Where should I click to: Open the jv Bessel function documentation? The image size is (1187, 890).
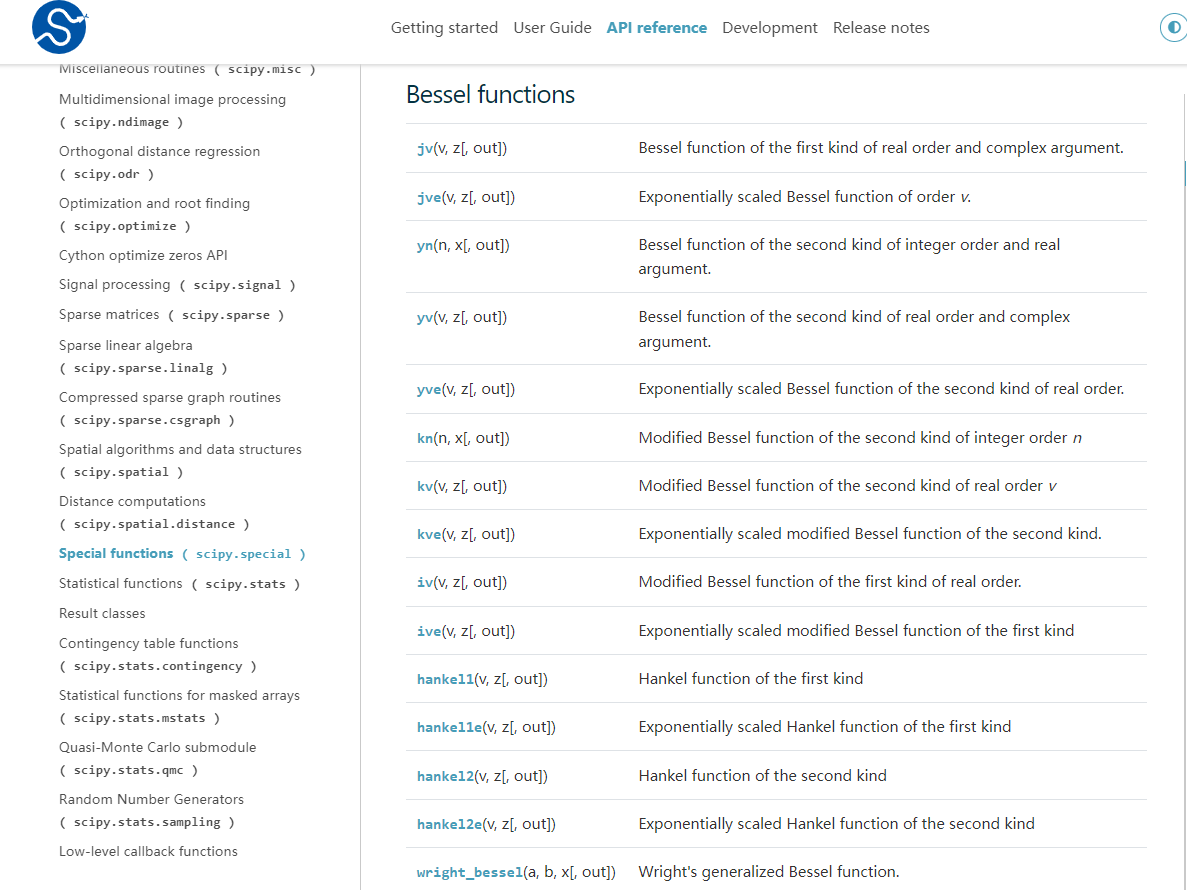click(x=424, y=147)
